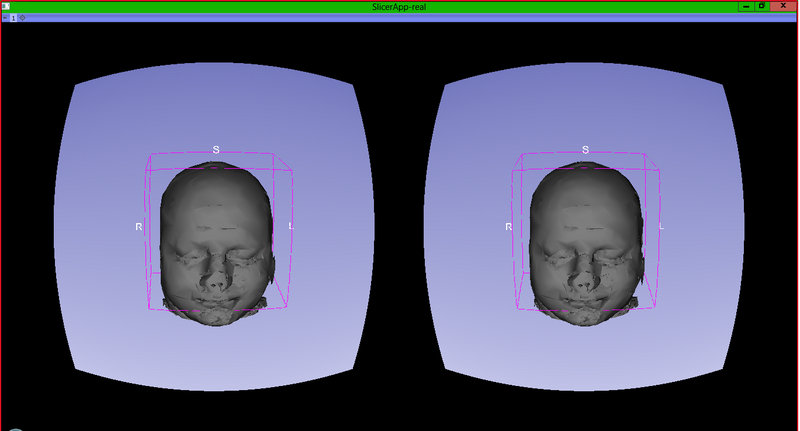Click the "R" orientation label in left eye view
The height and width of the screenshot is (431, 800).
[139, 226]
